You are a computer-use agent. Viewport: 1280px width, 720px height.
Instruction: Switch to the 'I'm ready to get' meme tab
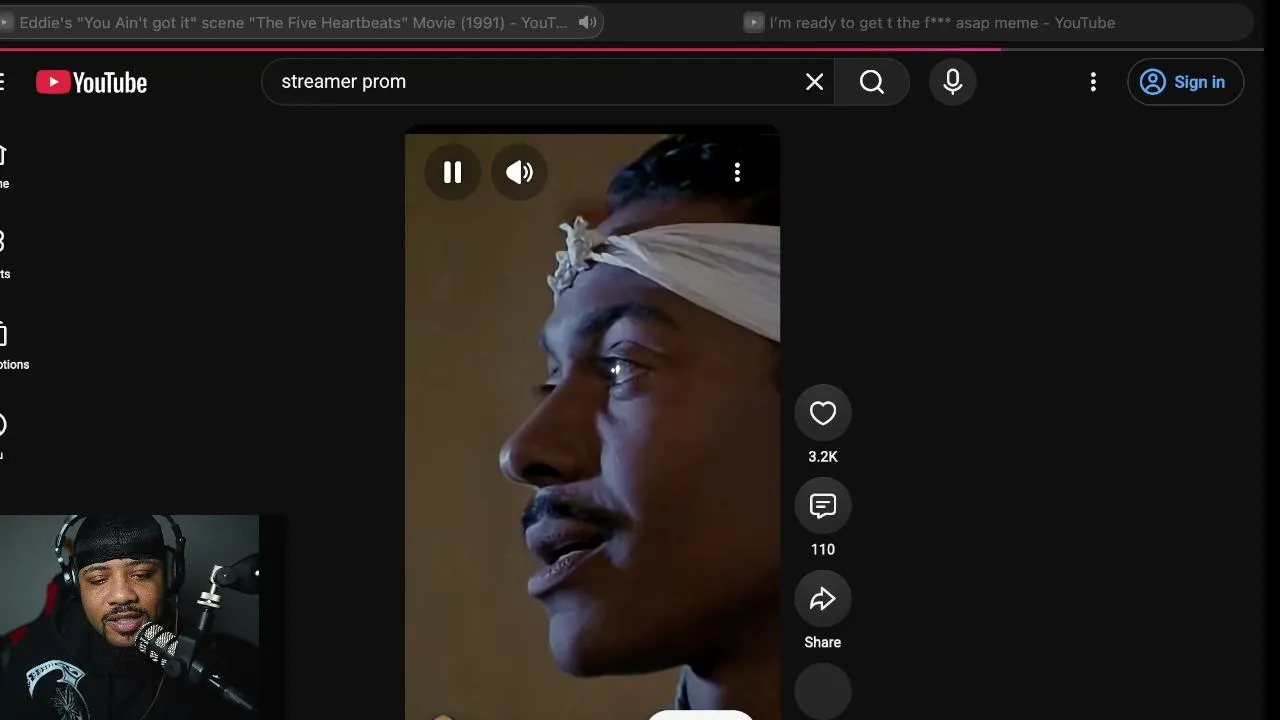click(x=930, y=22)
